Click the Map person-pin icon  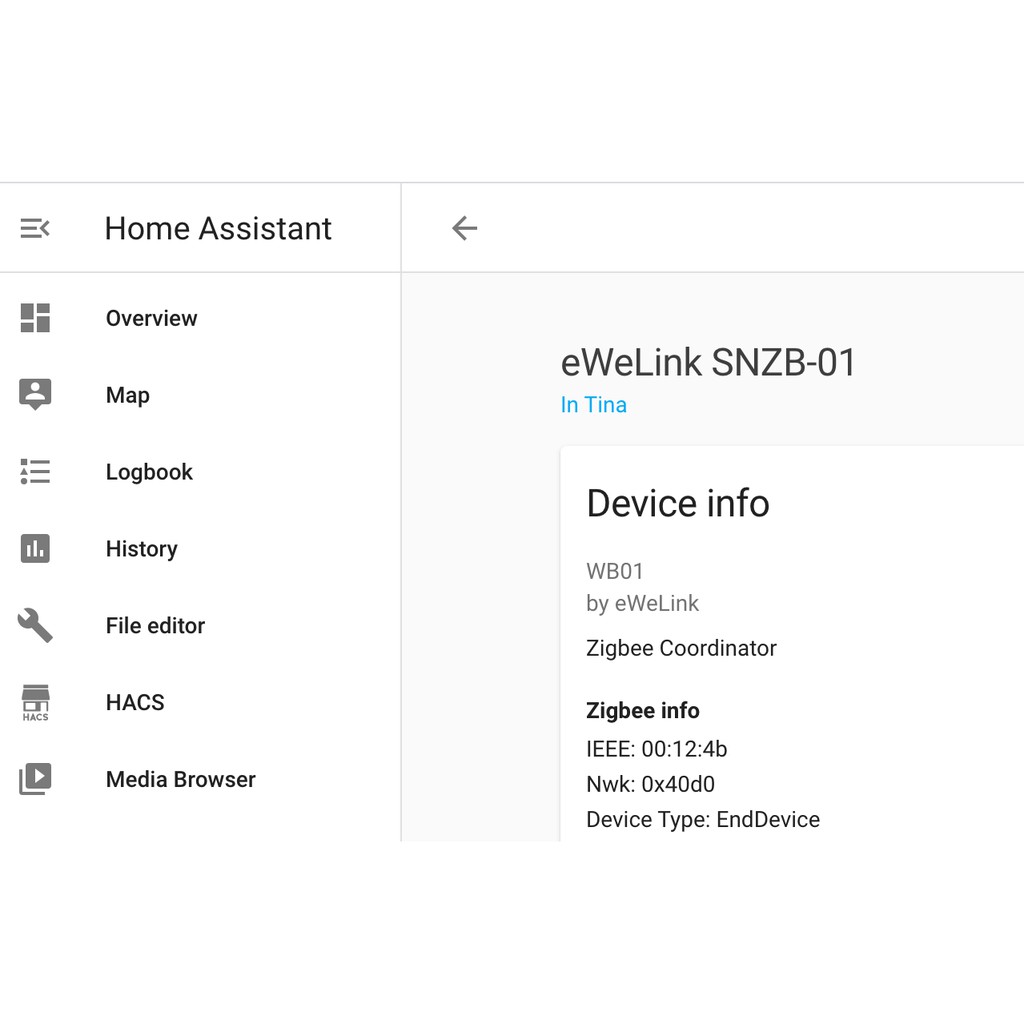pyautogui.click(x=35, y=394)
